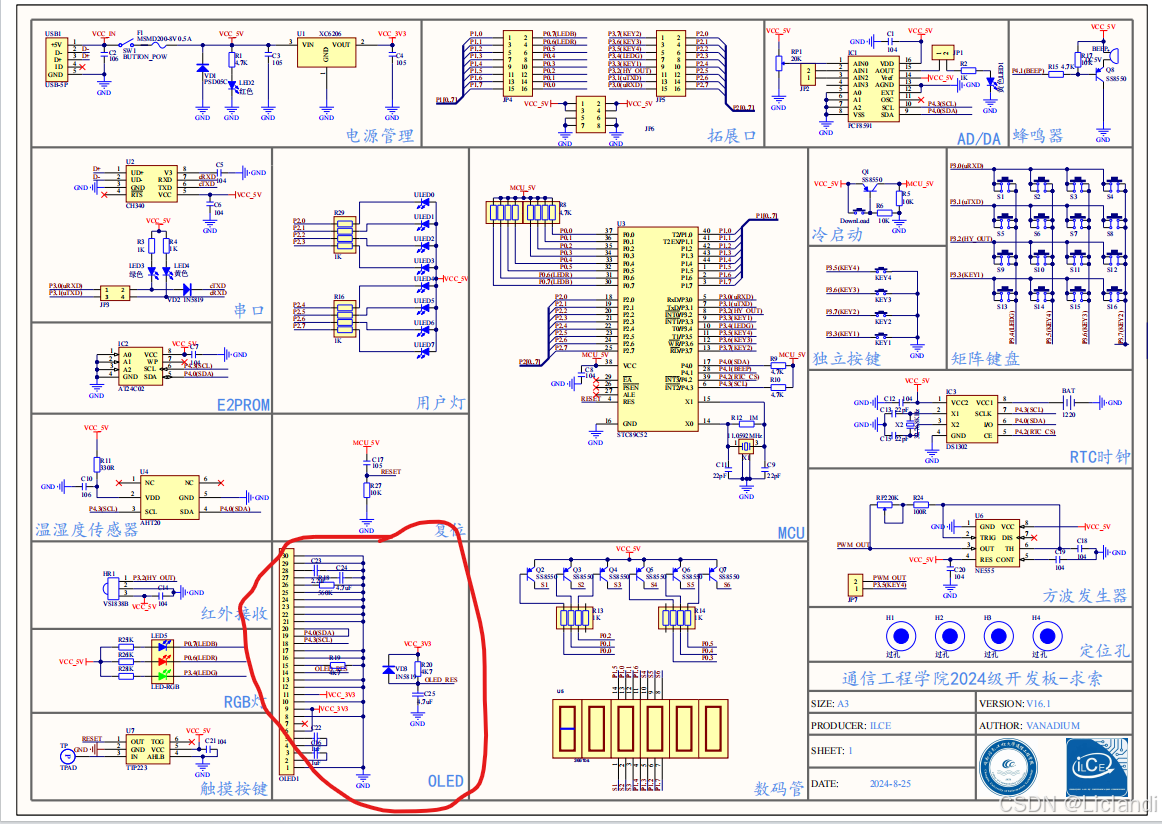Image resolution: width=1162 pixels, height=824 pixels.
Task: Select the TPAD touch pad symbol
Action: [67, 756]
